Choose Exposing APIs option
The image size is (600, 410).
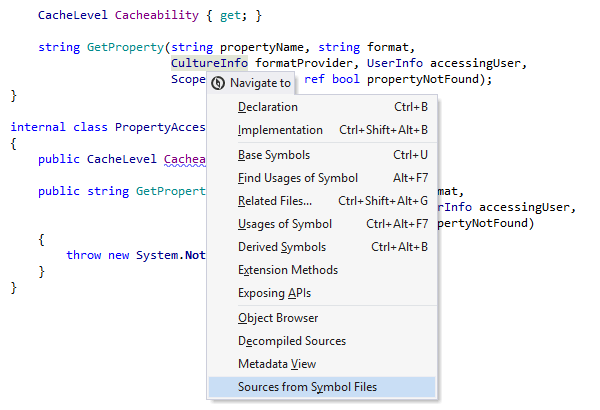point(274,293)
